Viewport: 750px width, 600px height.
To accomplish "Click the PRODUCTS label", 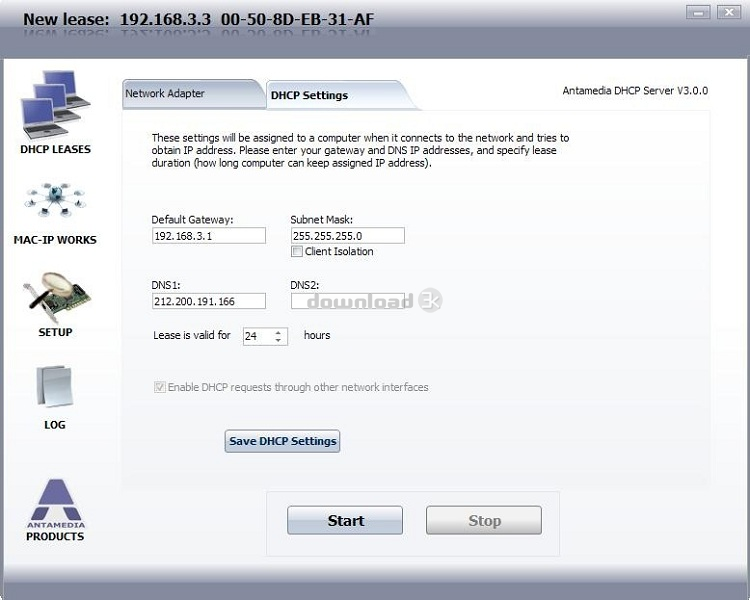I will [55, 537].
